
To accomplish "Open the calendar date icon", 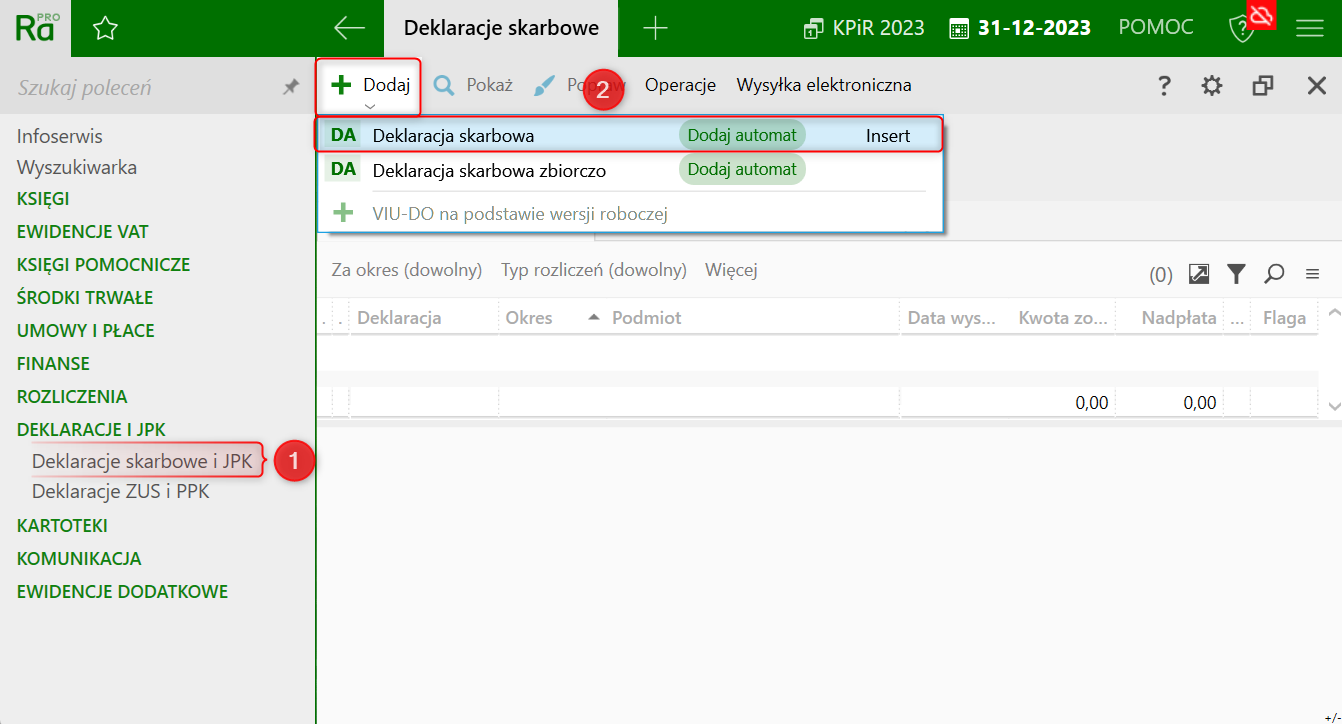I will pyautogui.click(x=959, y=28).
